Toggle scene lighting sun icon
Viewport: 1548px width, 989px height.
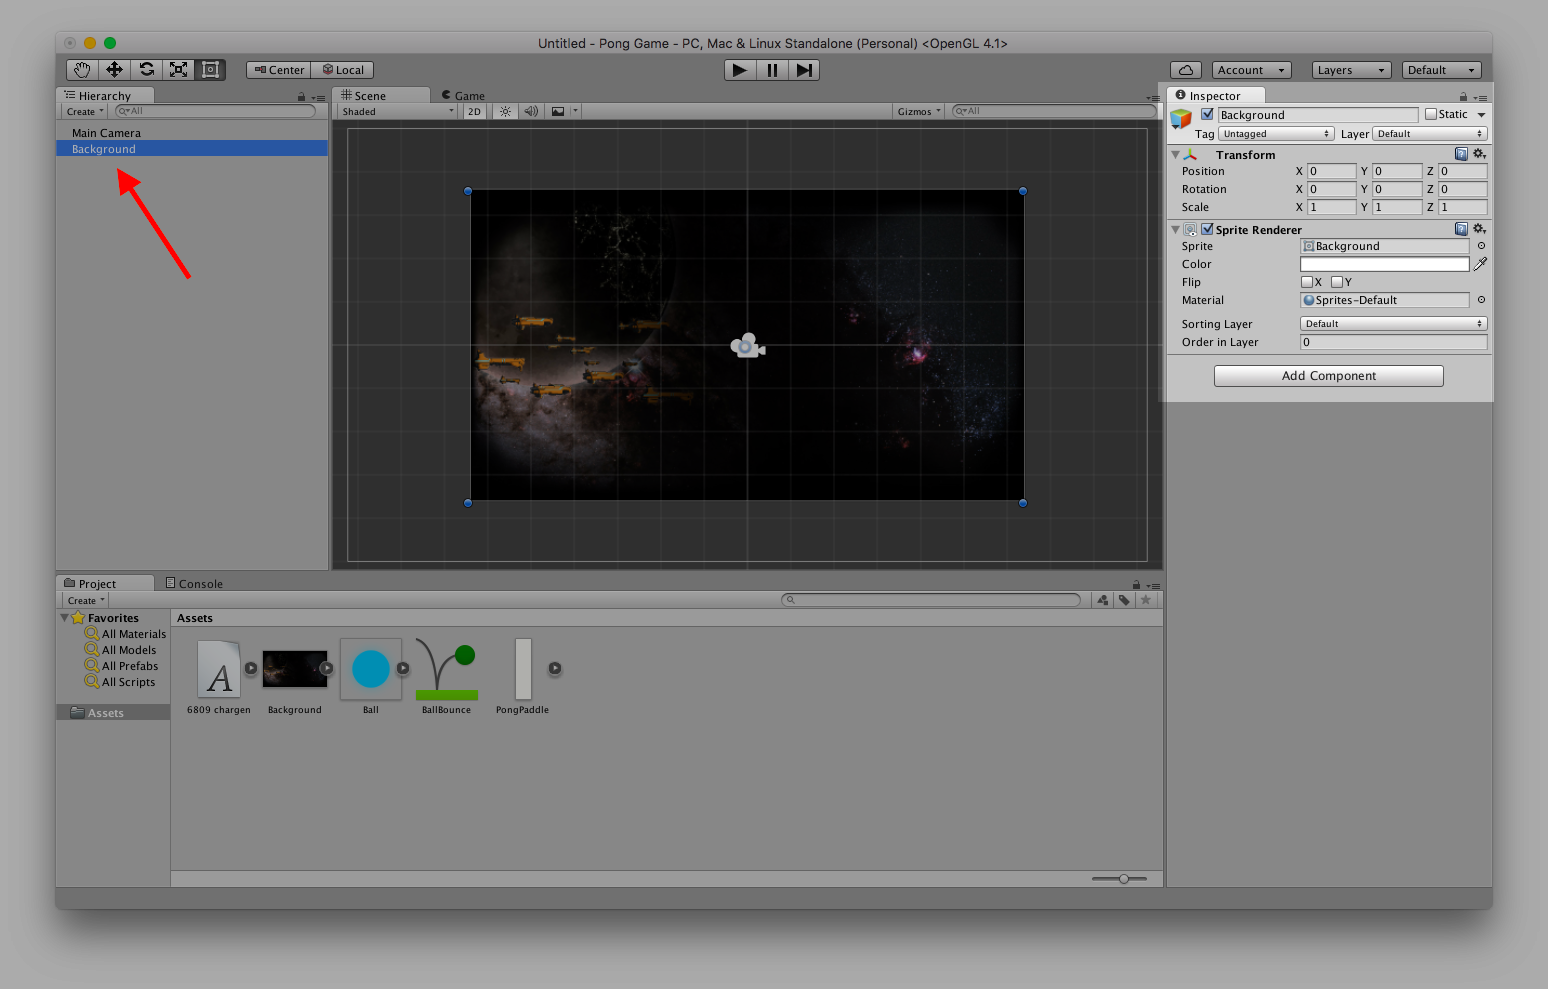[505, 112]
